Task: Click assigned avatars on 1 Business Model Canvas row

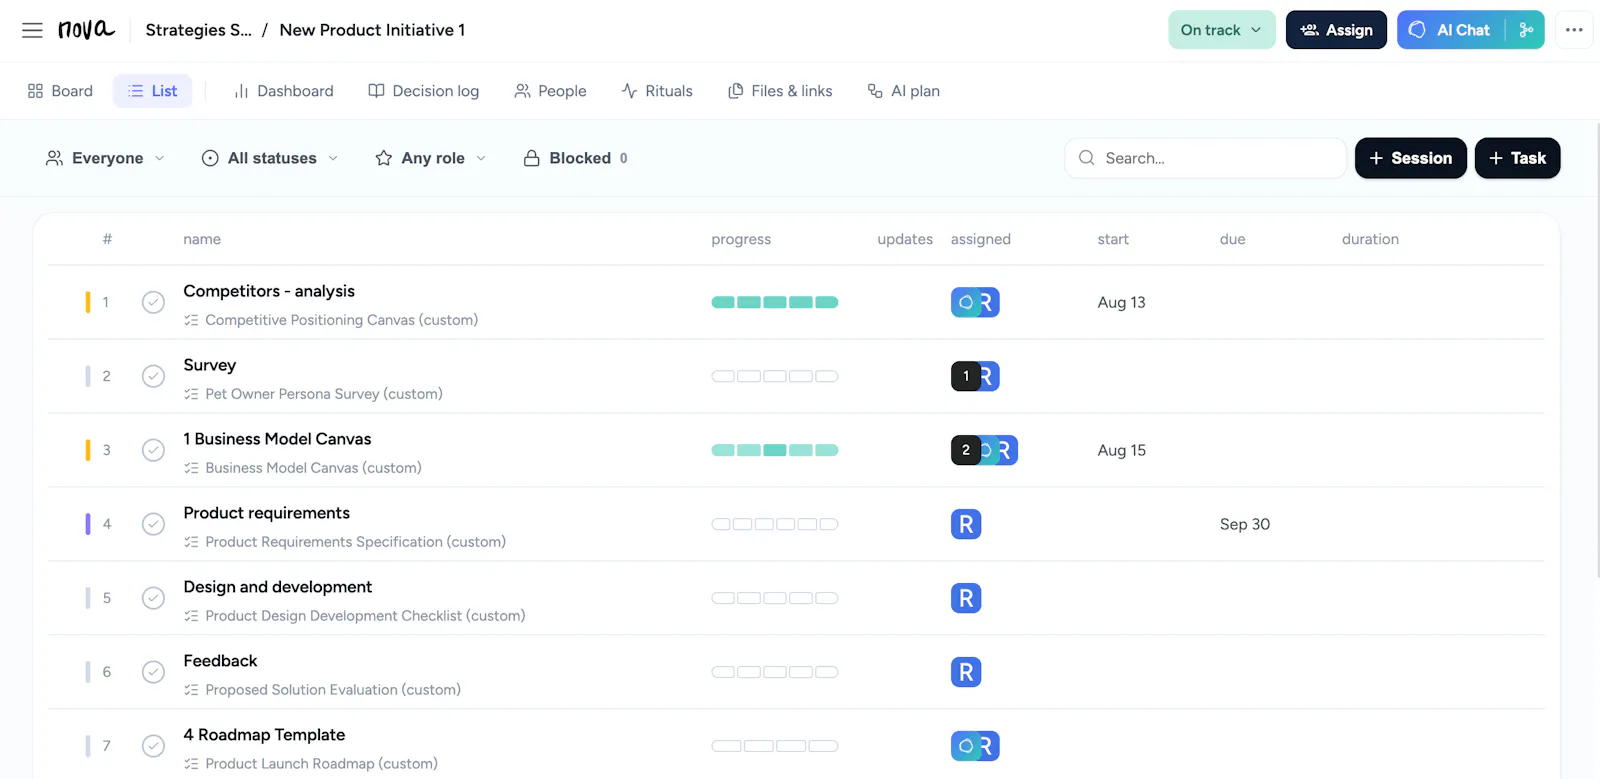Action: tap(984, 450)
